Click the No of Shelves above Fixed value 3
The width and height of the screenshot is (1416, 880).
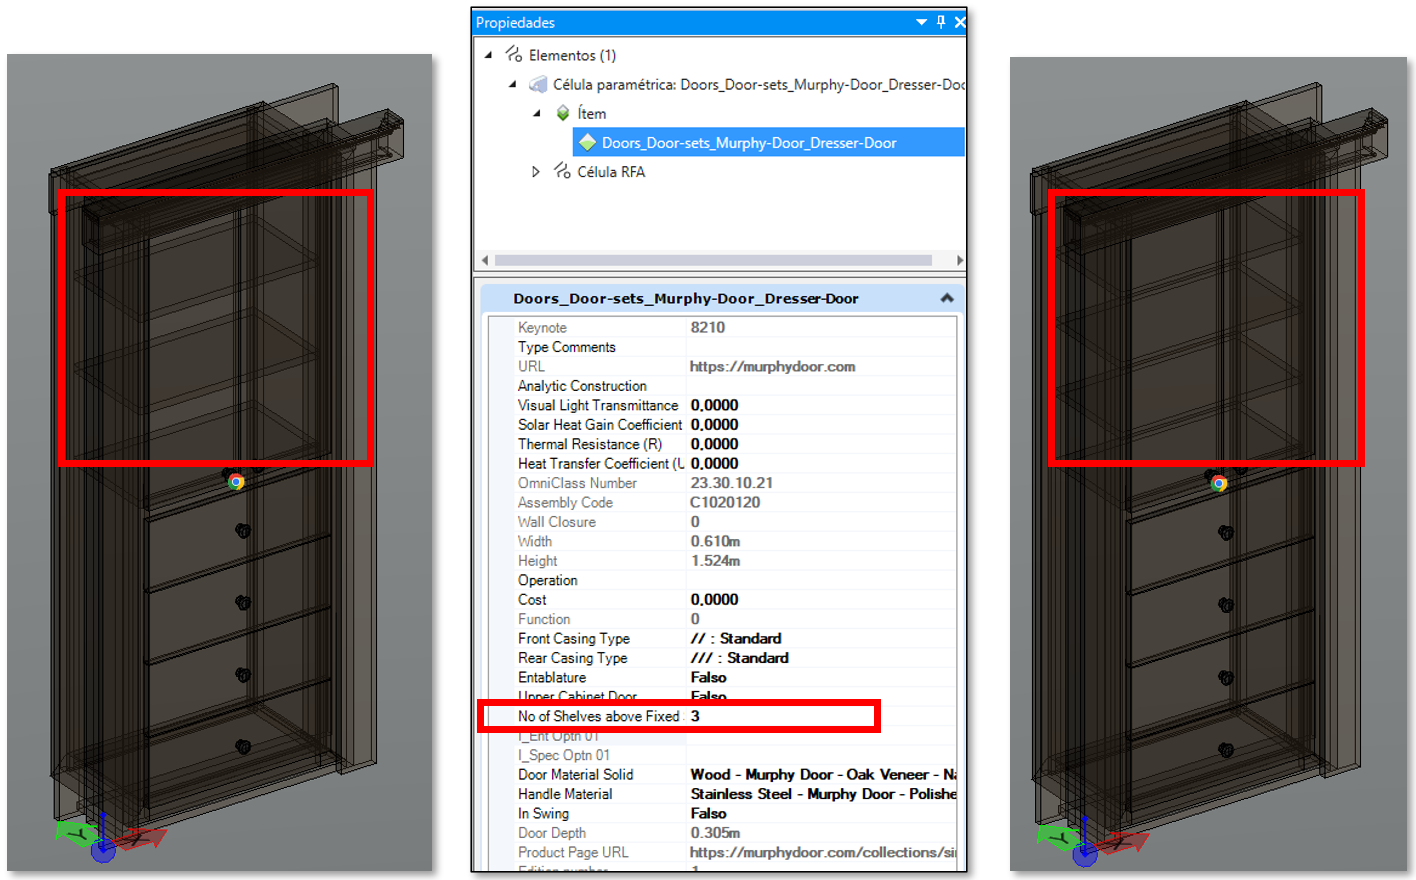(695, 717)
